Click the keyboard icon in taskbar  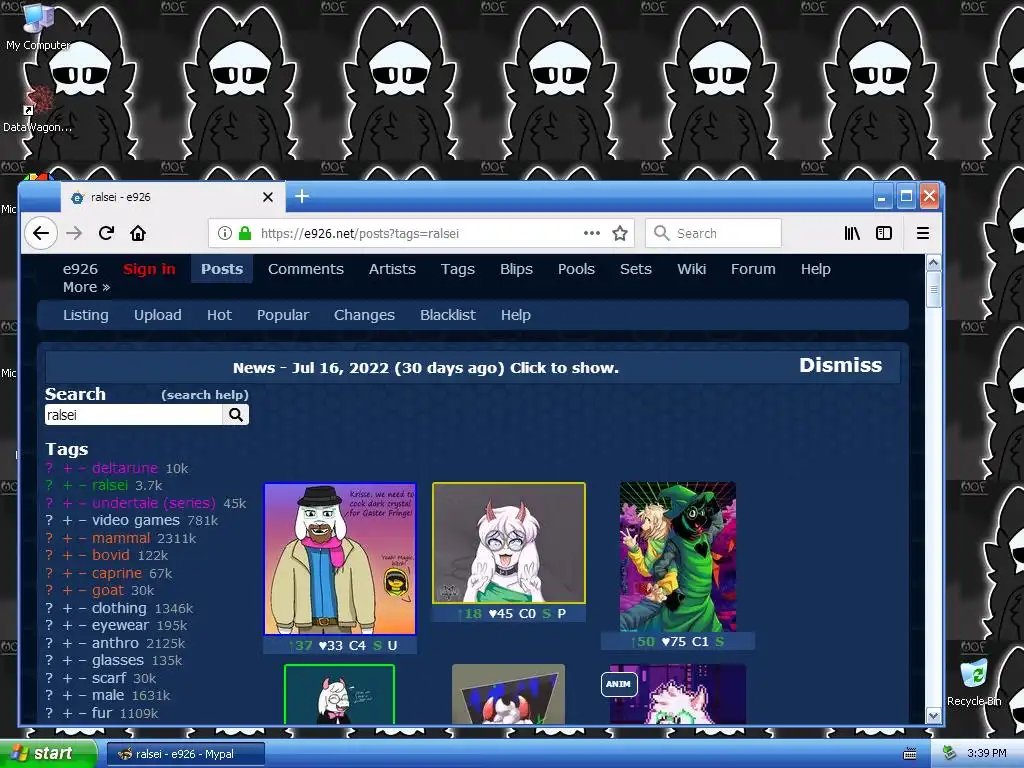point(910,754)
